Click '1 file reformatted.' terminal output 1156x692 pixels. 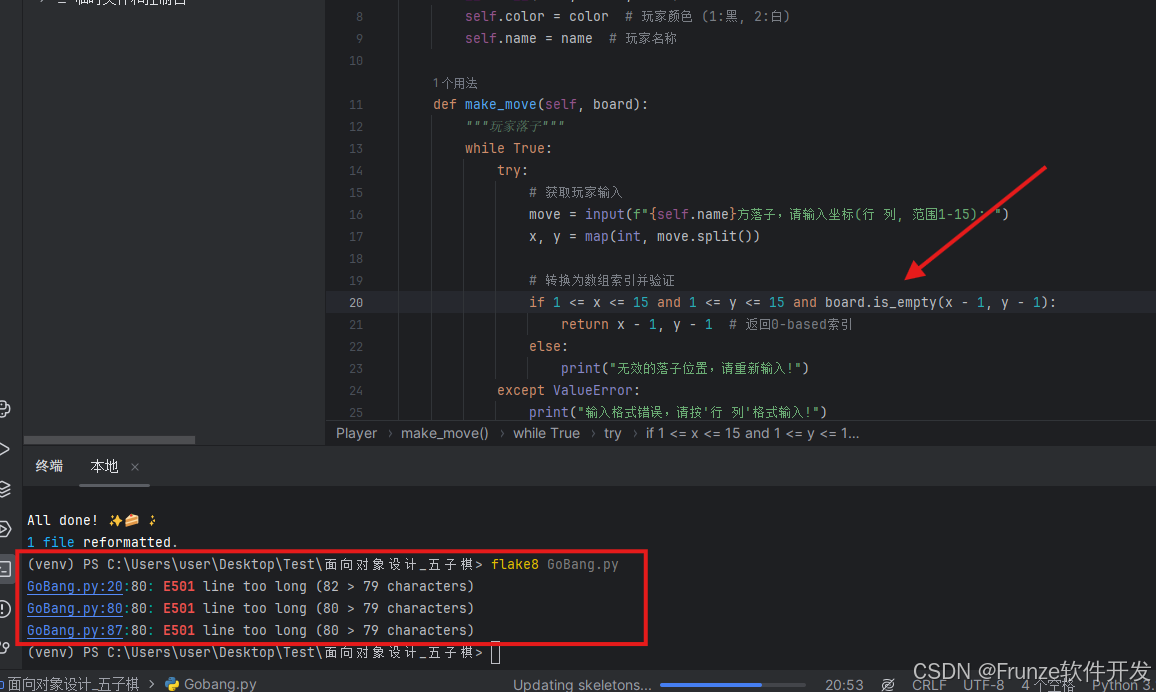pos(102,542)
